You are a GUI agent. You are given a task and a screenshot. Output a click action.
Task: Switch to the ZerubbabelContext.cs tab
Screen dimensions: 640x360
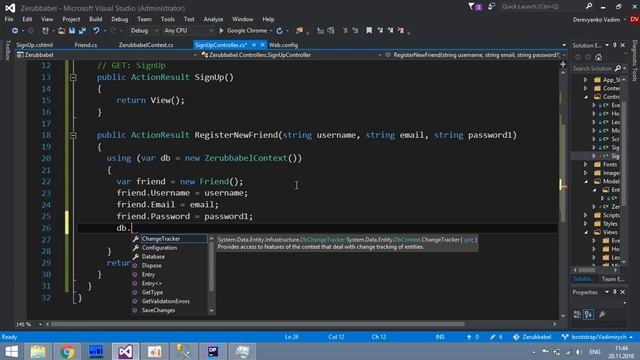(x=146, y=45)
